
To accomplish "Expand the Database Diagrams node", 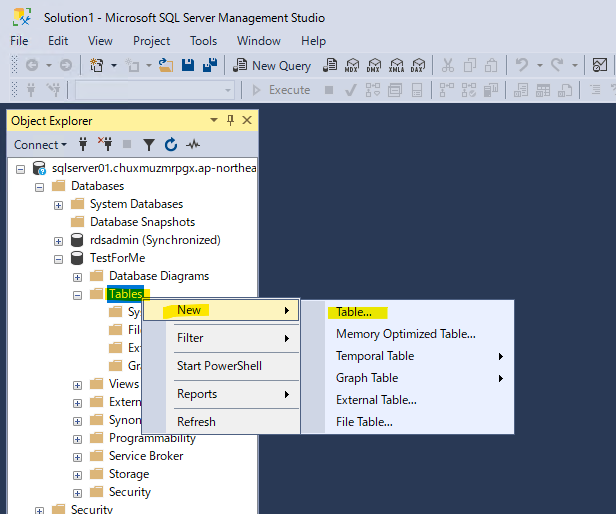I will (77, 277).
